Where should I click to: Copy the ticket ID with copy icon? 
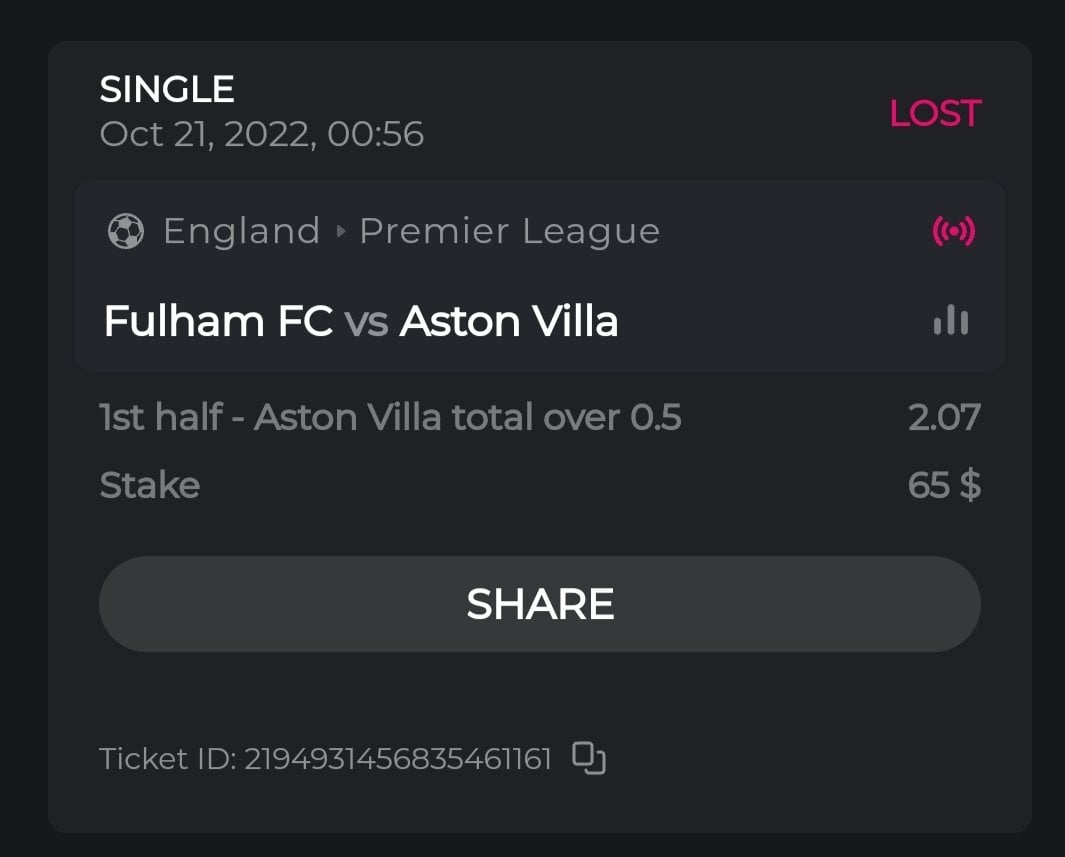589,758
